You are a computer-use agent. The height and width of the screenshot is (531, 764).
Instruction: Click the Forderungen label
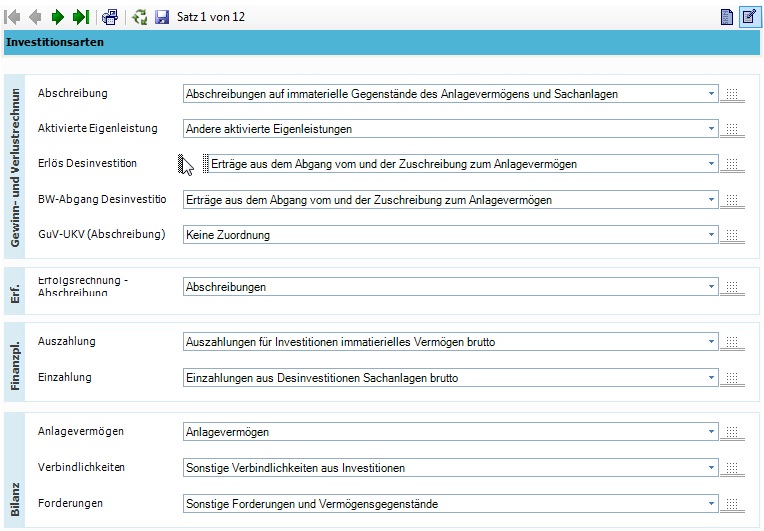pos(70,503)
